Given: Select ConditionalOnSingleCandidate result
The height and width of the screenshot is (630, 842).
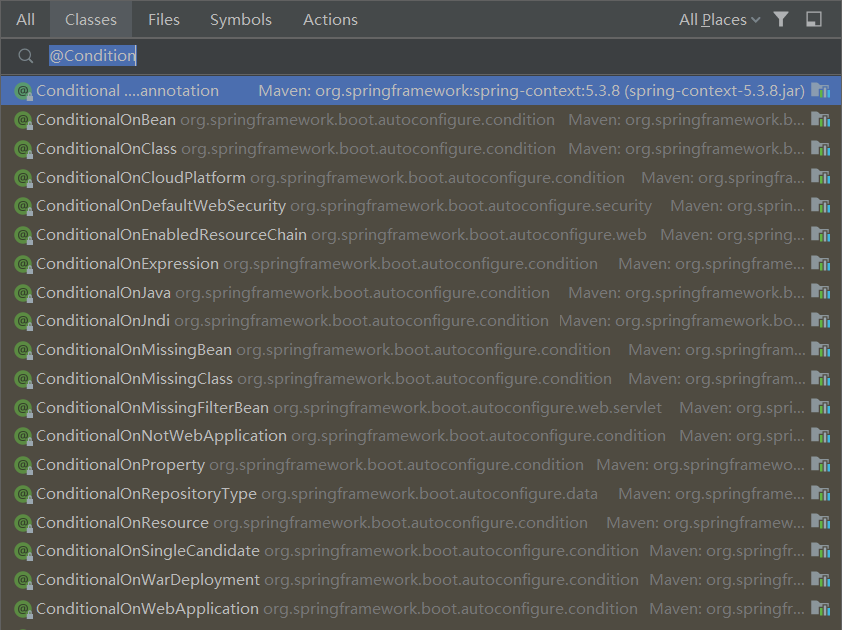Looking at the screenshot, I should pyautogui.click(x=421, y=551).
